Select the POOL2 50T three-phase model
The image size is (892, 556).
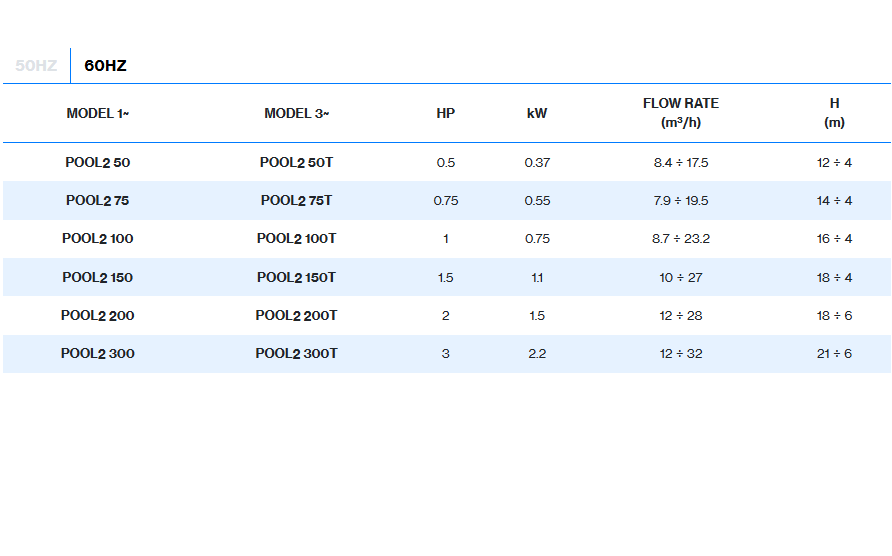pyautogui.click(x=296, y=163)
